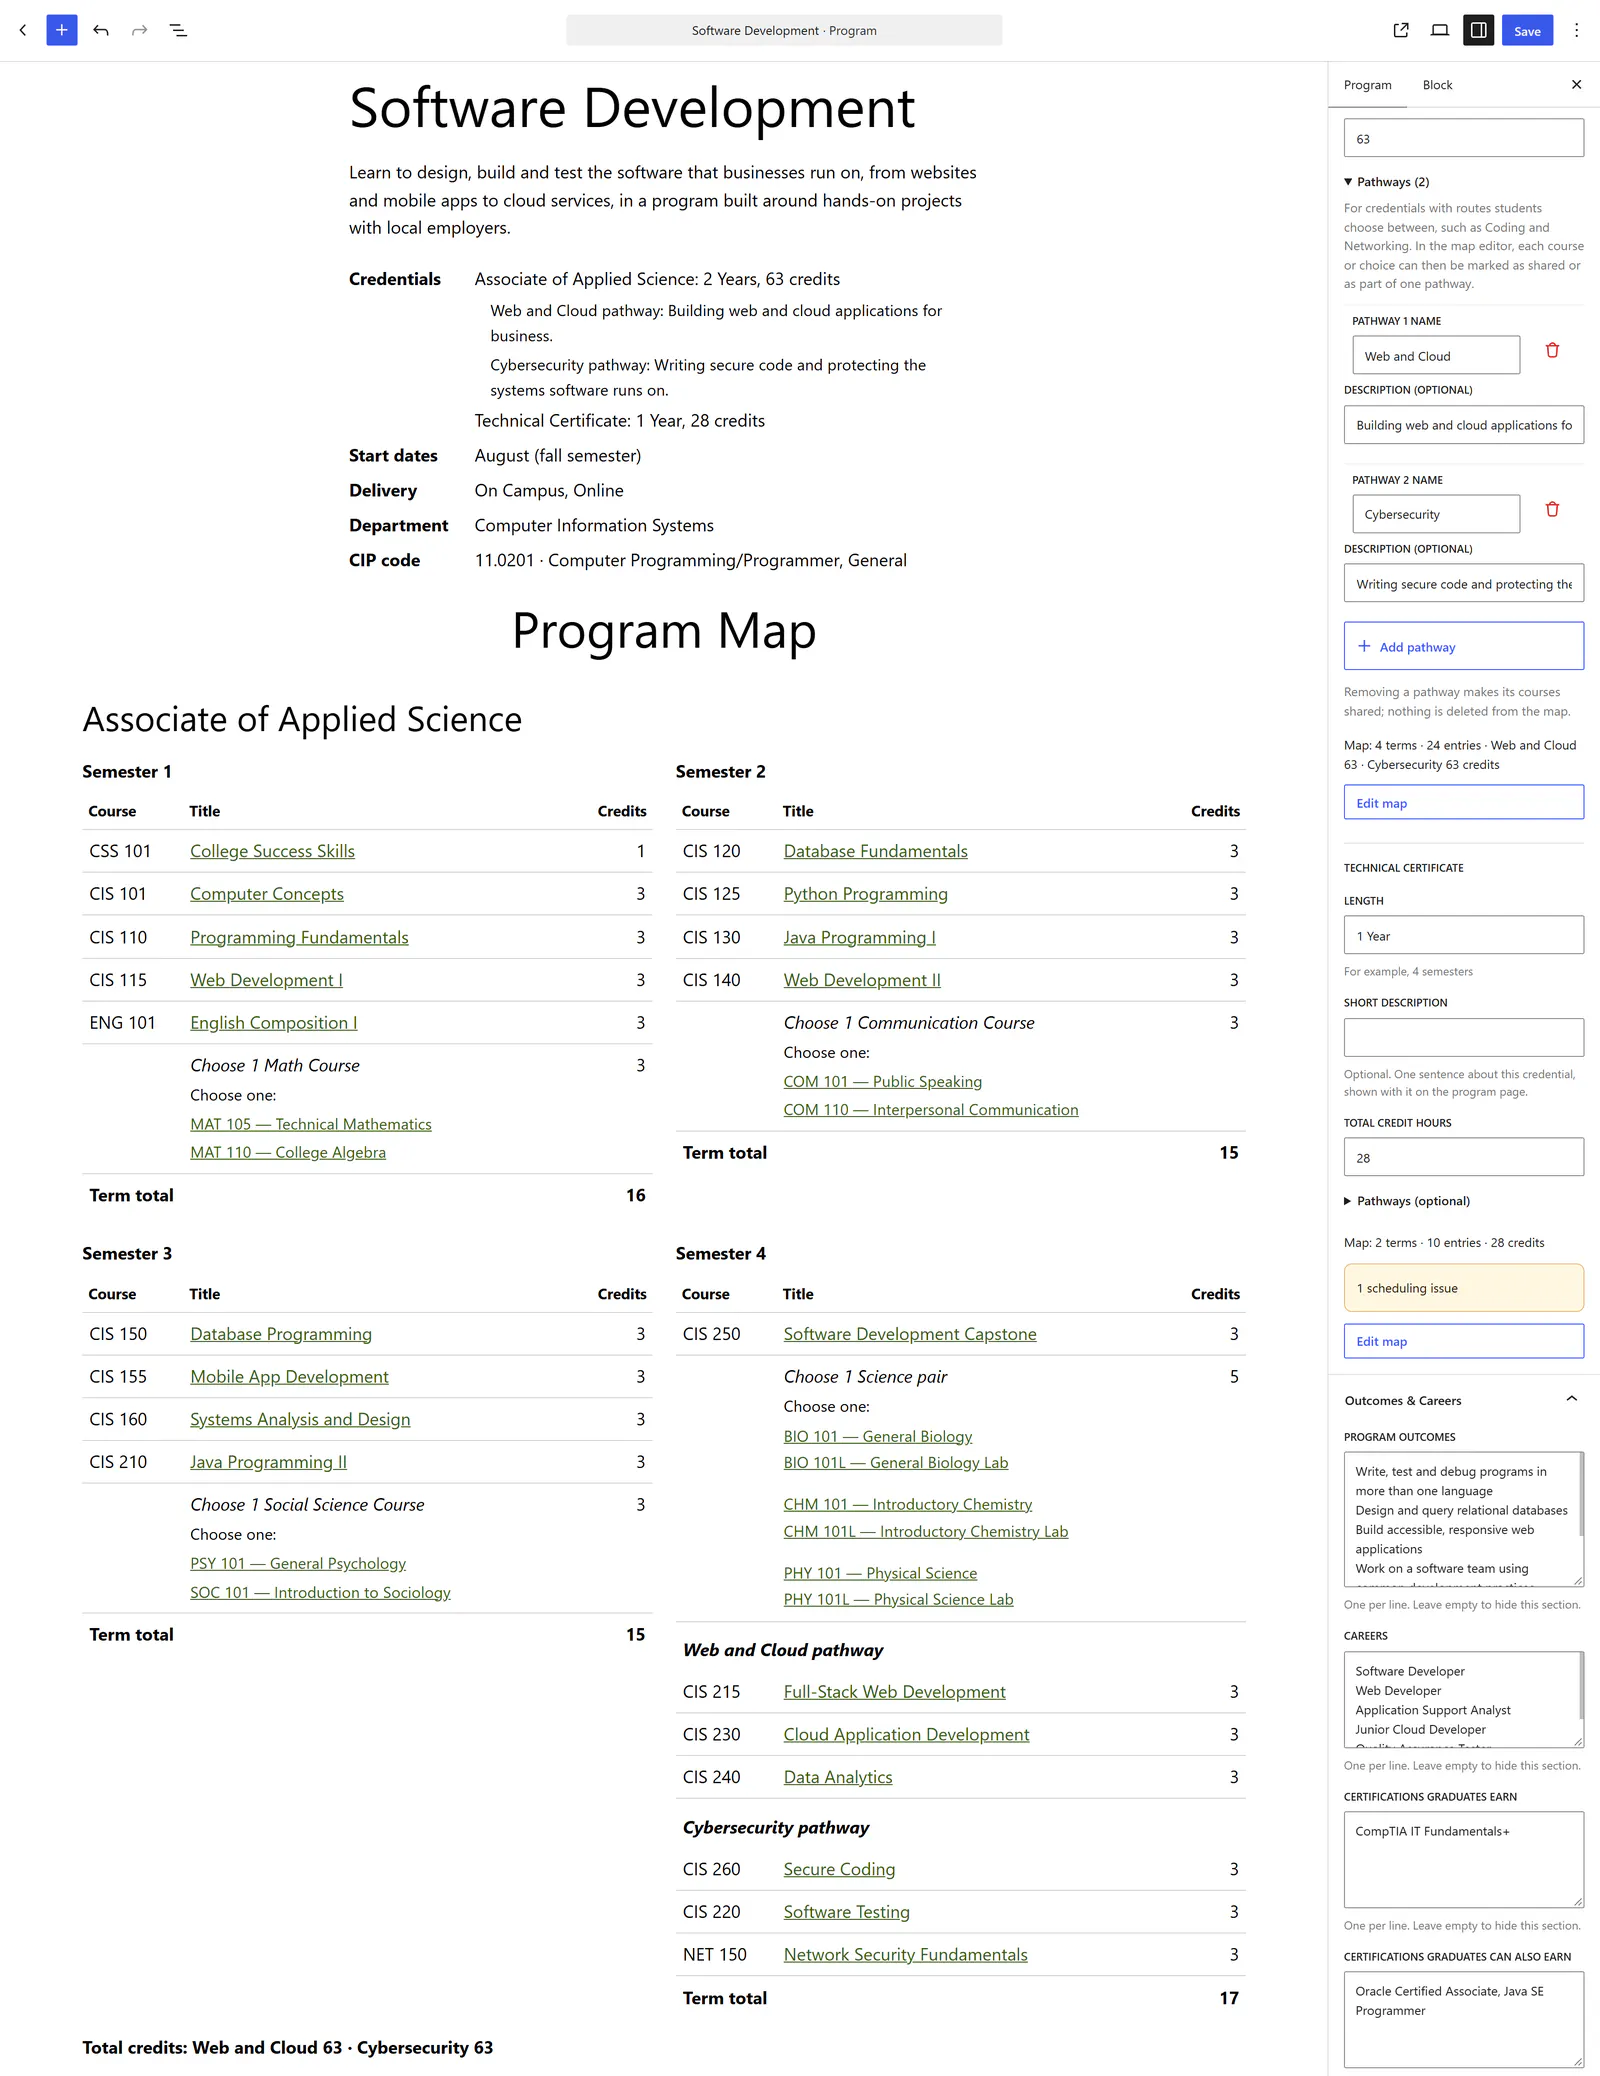
Task: Open the Database Fundamentals link
Action: tap(875, 851)
